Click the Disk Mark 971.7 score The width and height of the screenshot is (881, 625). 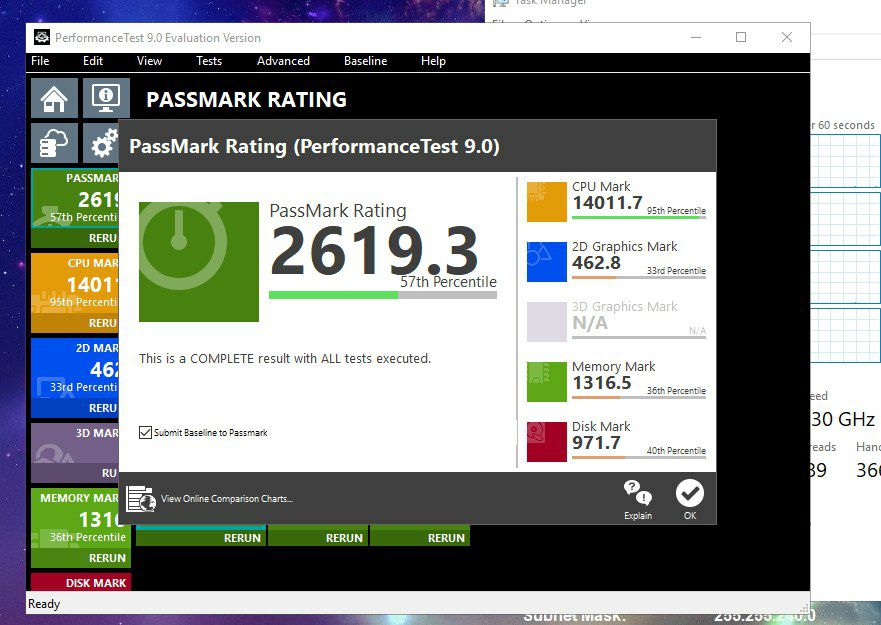(x=596, y=443)
